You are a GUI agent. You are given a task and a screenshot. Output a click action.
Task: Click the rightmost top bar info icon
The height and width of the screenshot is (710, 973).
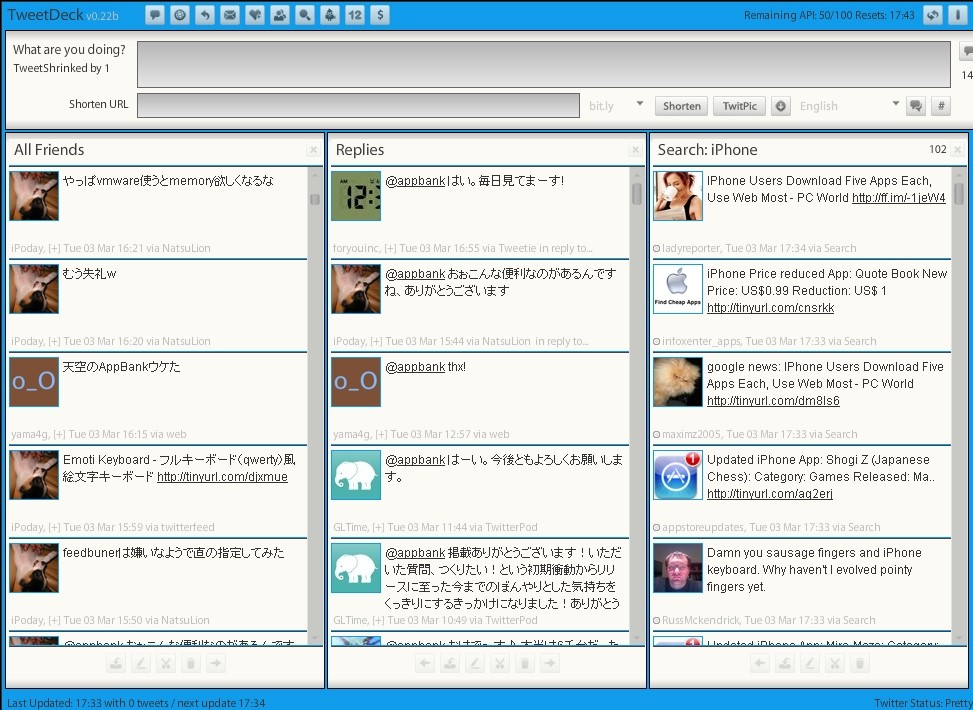tap(958, 15)
